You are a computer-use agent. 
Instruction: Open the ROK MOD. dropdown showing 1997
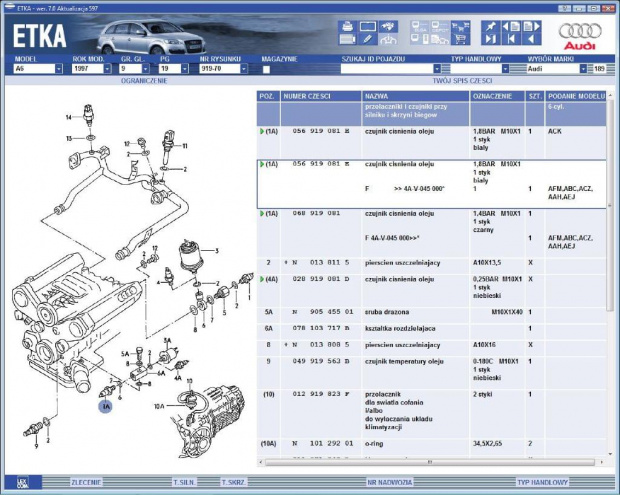[x=107, y=69]
